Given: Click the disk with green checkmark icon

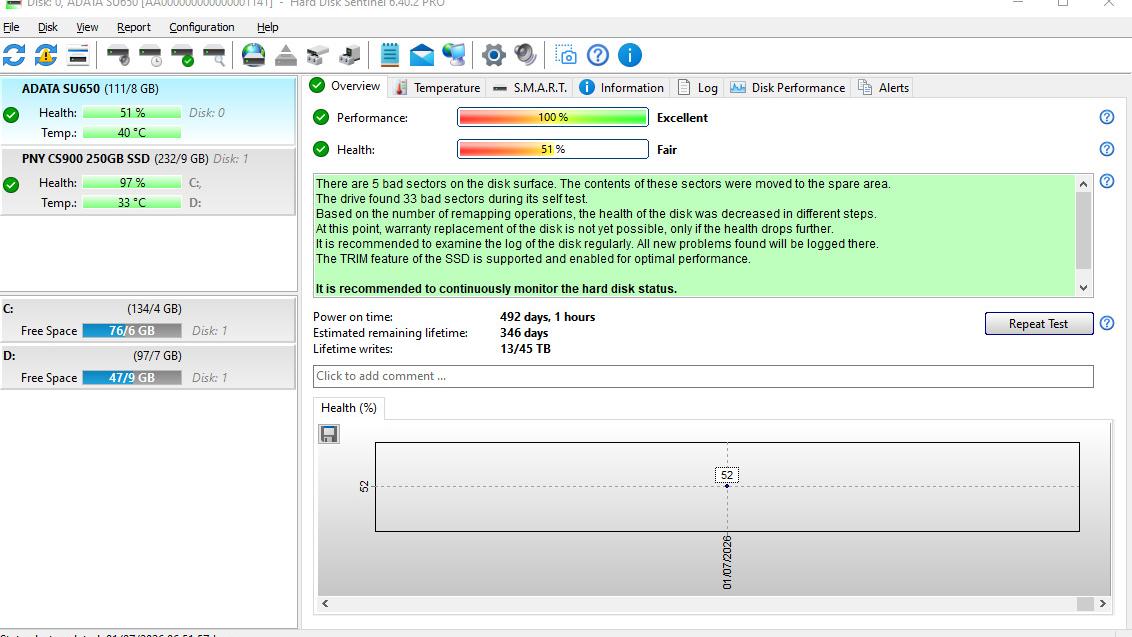Looking at the screenshot, I should 182,55.
